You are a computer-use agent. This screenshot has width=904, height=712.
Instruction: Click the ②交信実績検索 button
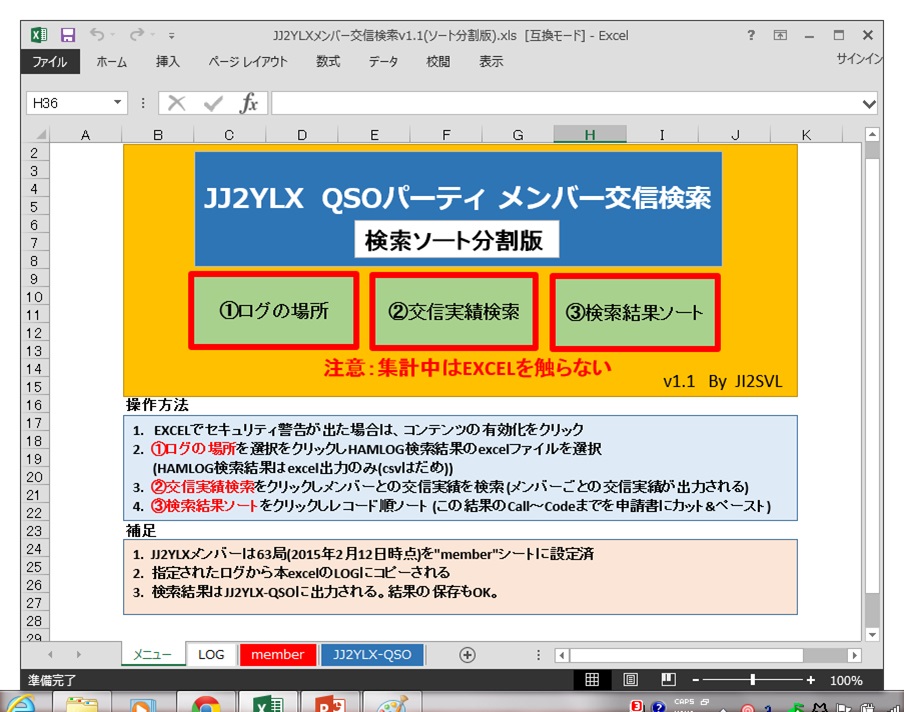pyautogui.click(x=453, y=312)
